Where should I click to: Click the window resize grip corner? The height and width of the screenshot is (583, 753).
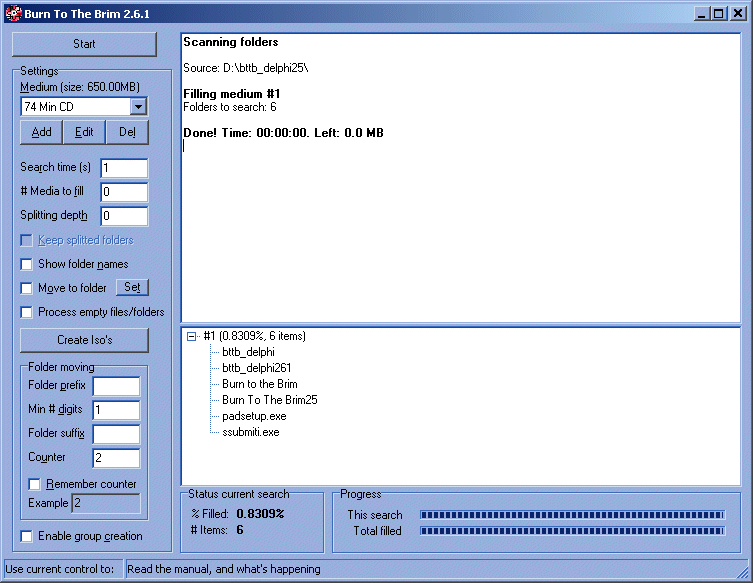click(742, 571)
